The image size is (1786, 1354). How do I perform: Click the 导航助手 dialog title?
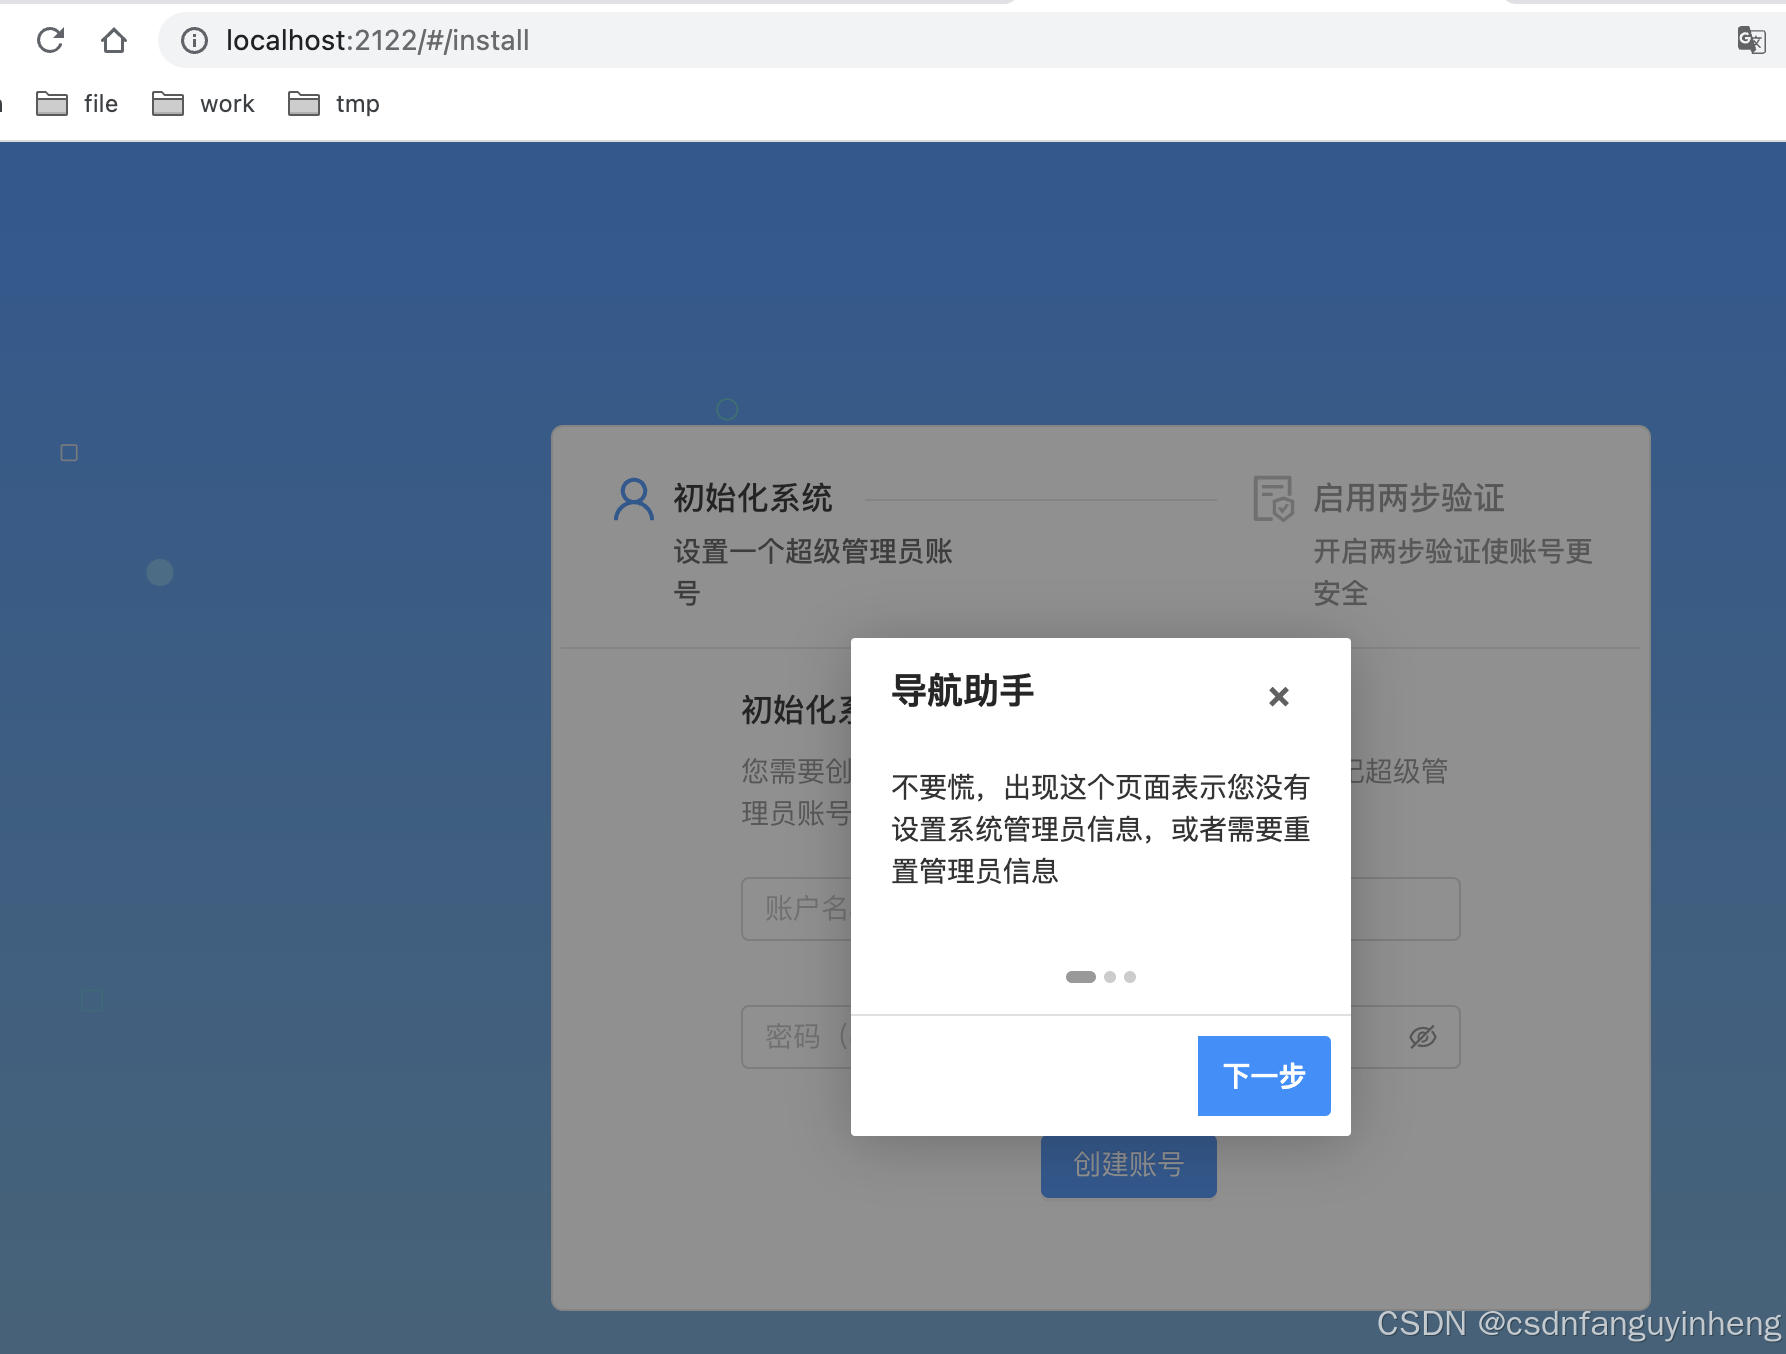coord(962,691)
